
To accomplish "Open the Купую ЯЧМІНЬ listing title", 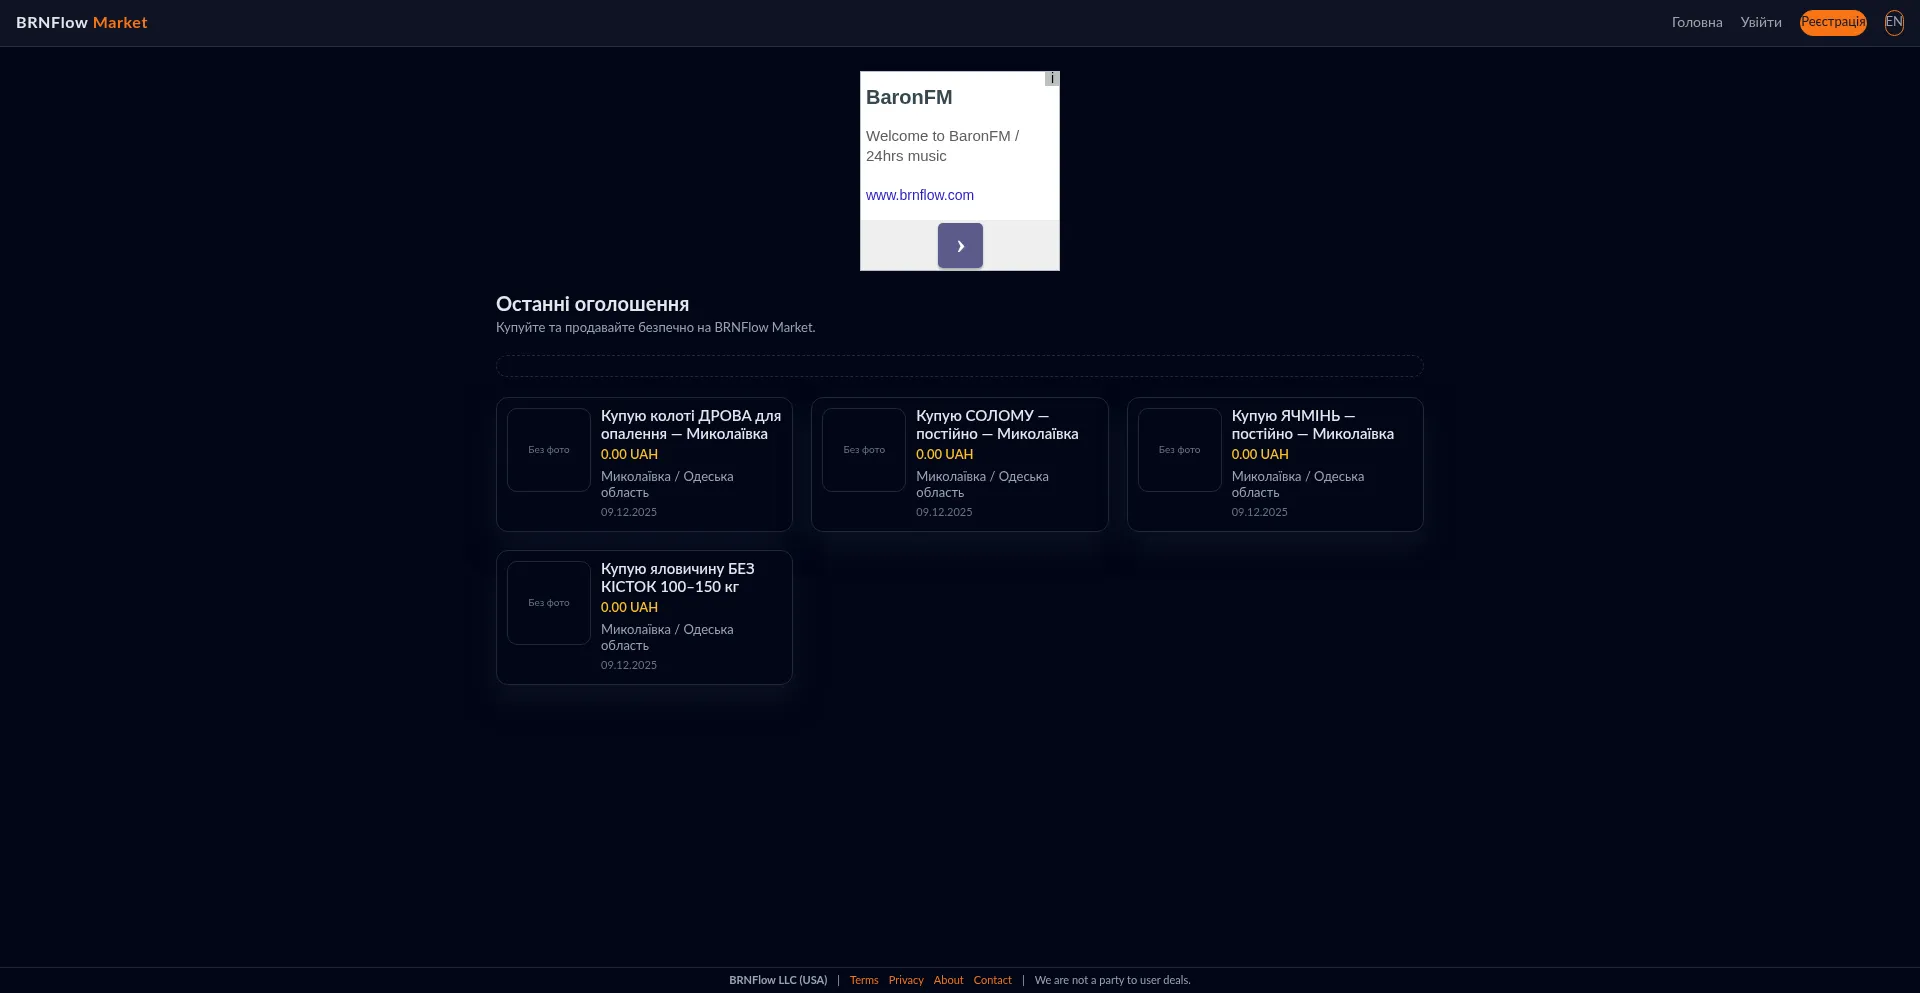I will pos(1311,425).
